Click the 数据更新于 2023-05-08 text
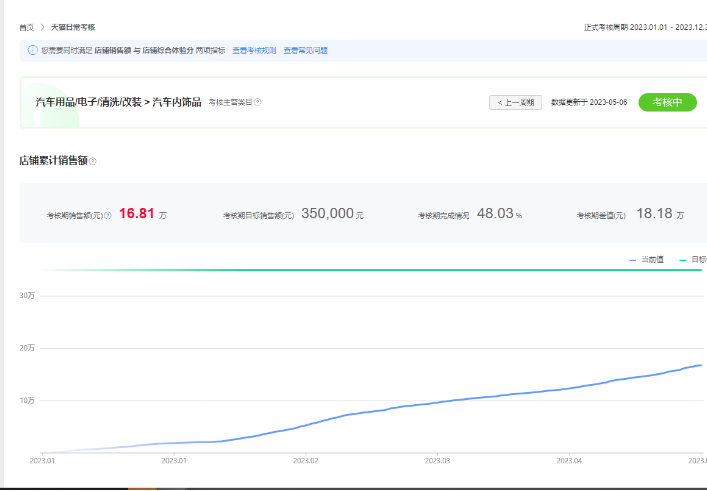Screen dimensions: 707x491 click(589, 102)
